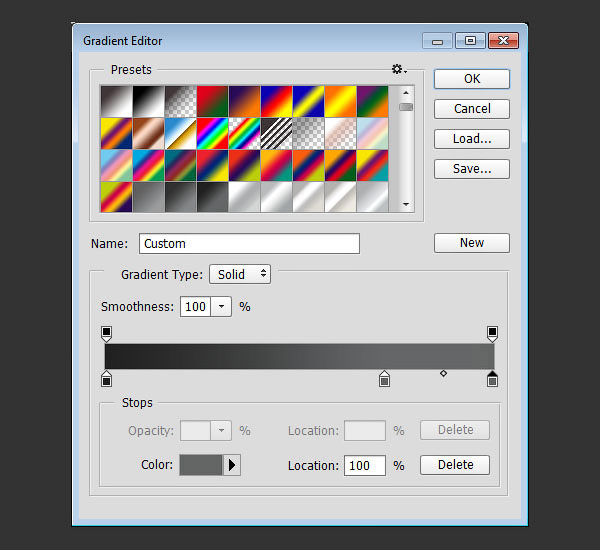Click the scroll down arrow in presets

[x=406, y=204]
